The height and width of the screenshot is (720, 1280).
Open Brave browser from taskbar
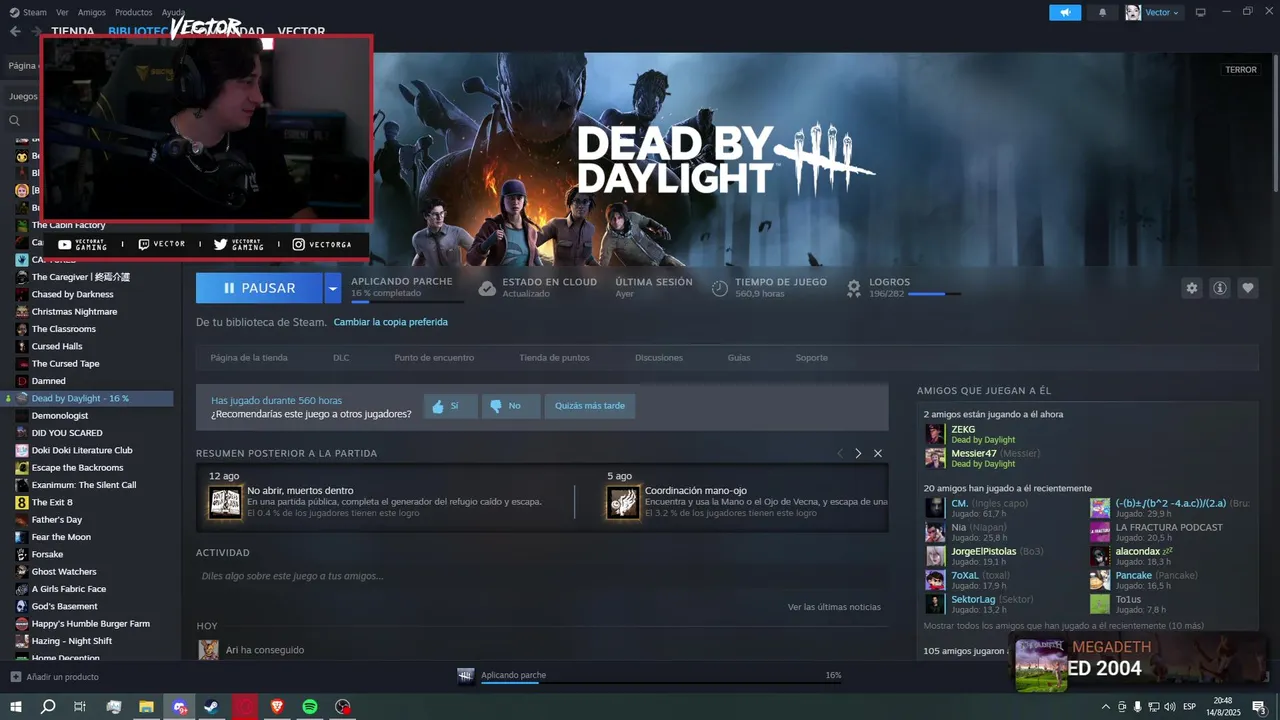point(277,707)
